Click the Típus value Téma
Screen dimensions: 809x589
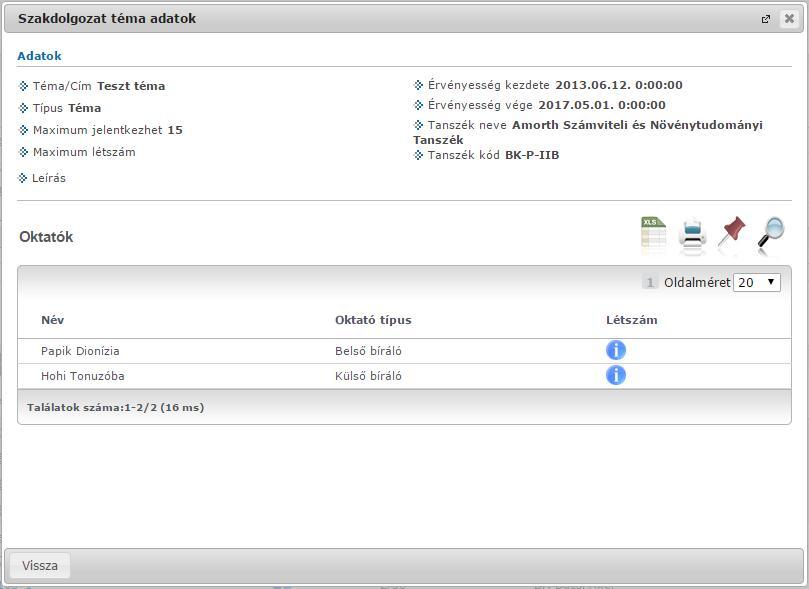(x=85, y=108)
